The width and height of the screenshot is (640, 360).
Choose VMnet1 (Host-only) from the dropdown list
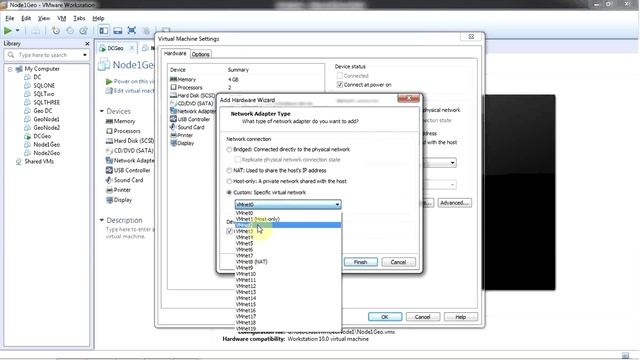(288, 219)
